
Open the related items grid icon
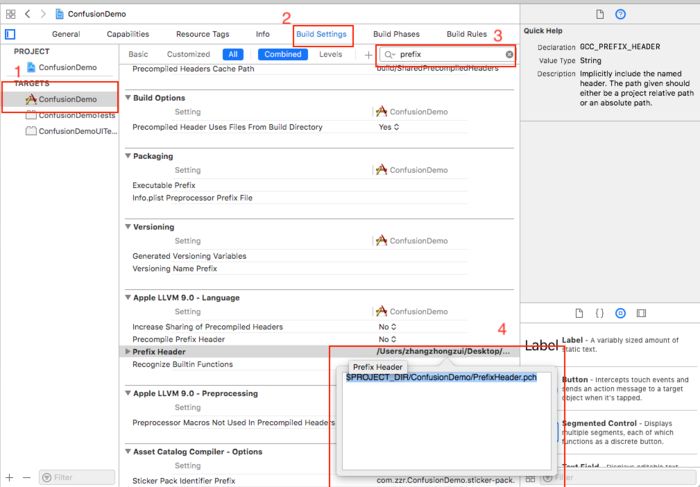click(x=11, y=14)
